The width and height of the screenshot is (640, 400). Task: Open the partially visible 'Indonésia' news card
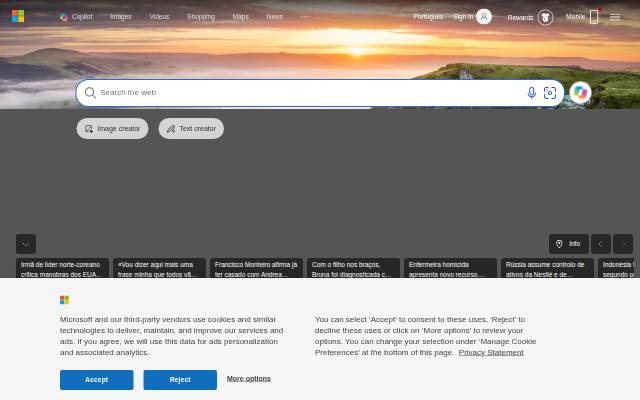pos(617,268)
